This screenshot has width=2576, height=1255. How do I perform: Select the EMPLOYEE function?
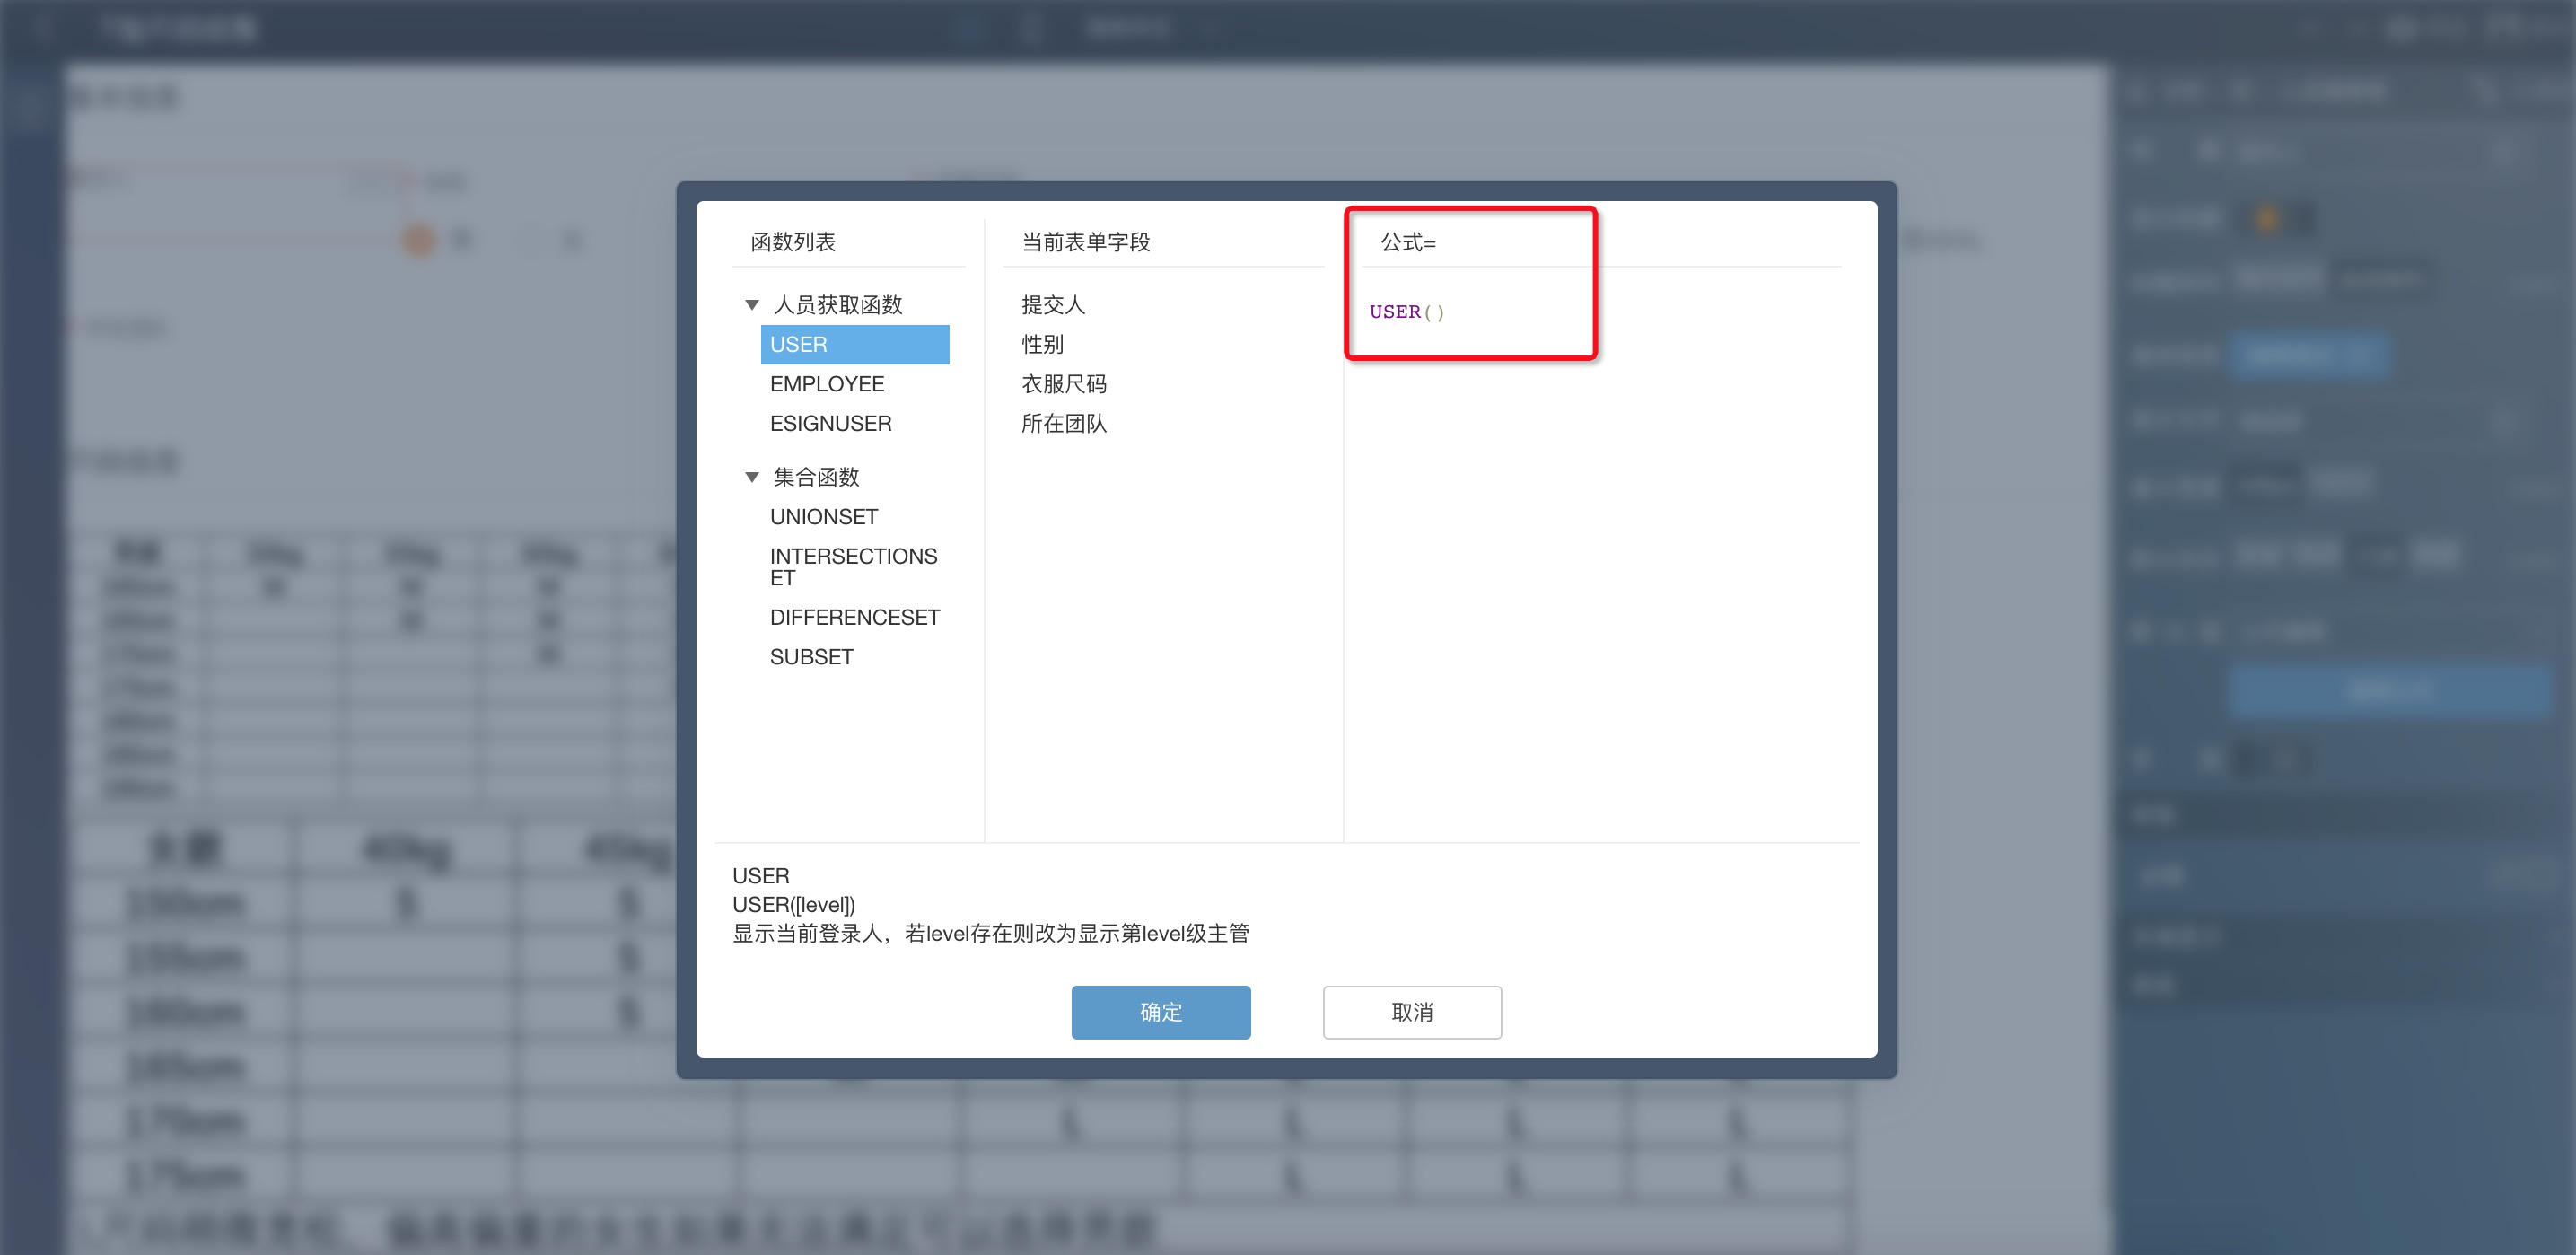pos(826,384)
